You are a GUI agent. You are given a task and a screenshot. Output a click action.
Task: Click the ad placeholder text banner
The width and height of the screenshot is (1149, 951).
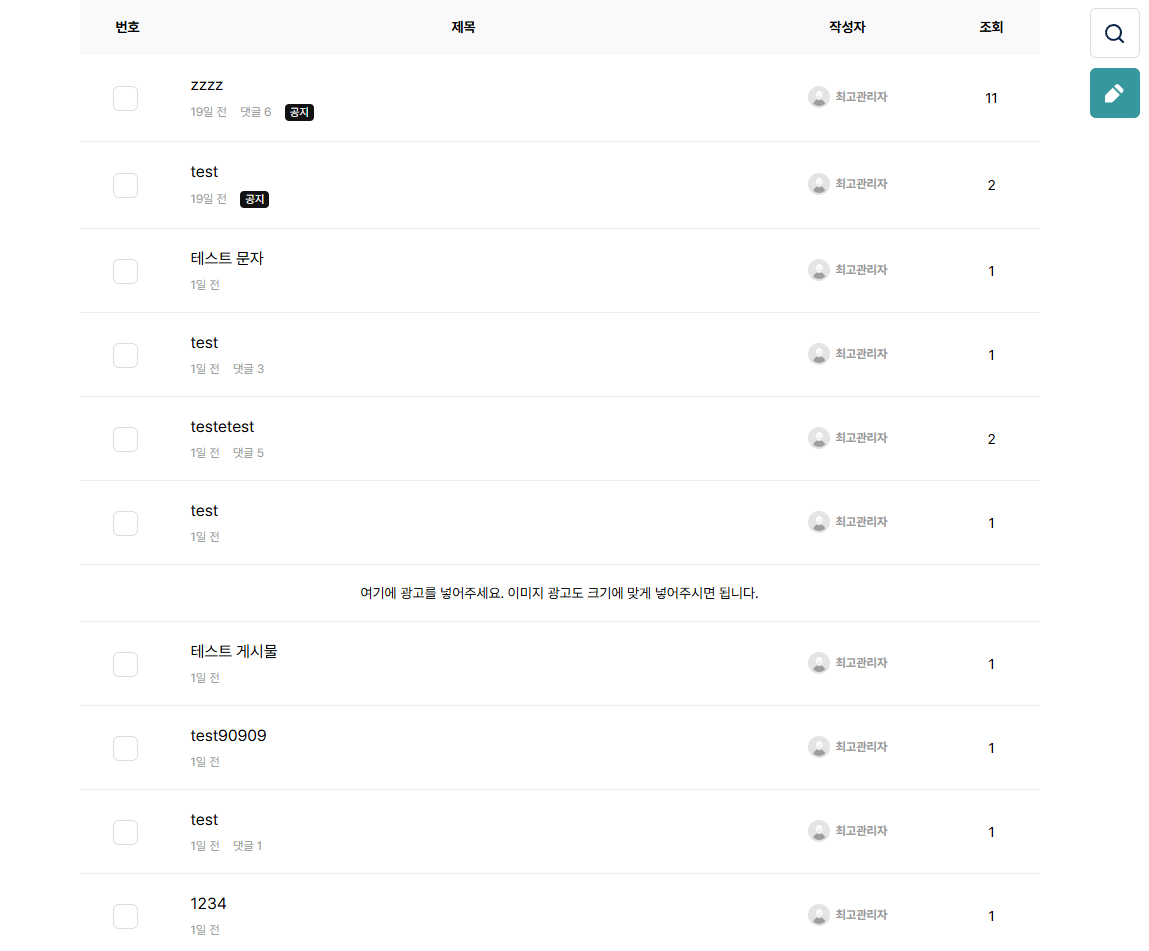(559, 593)
